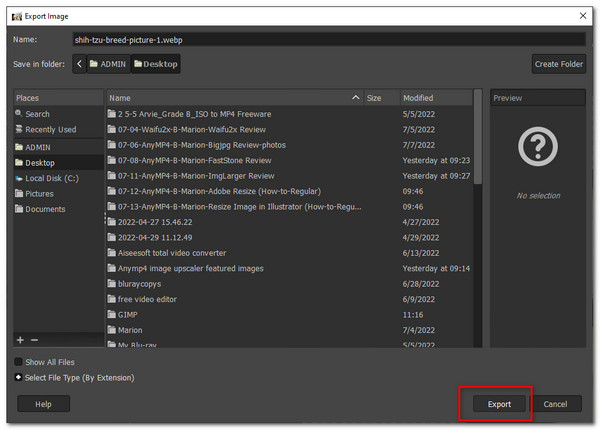Click the Search magnifier icon in Places
The width and height of the screenshot is (600, 430).
(x=18, y=114)
